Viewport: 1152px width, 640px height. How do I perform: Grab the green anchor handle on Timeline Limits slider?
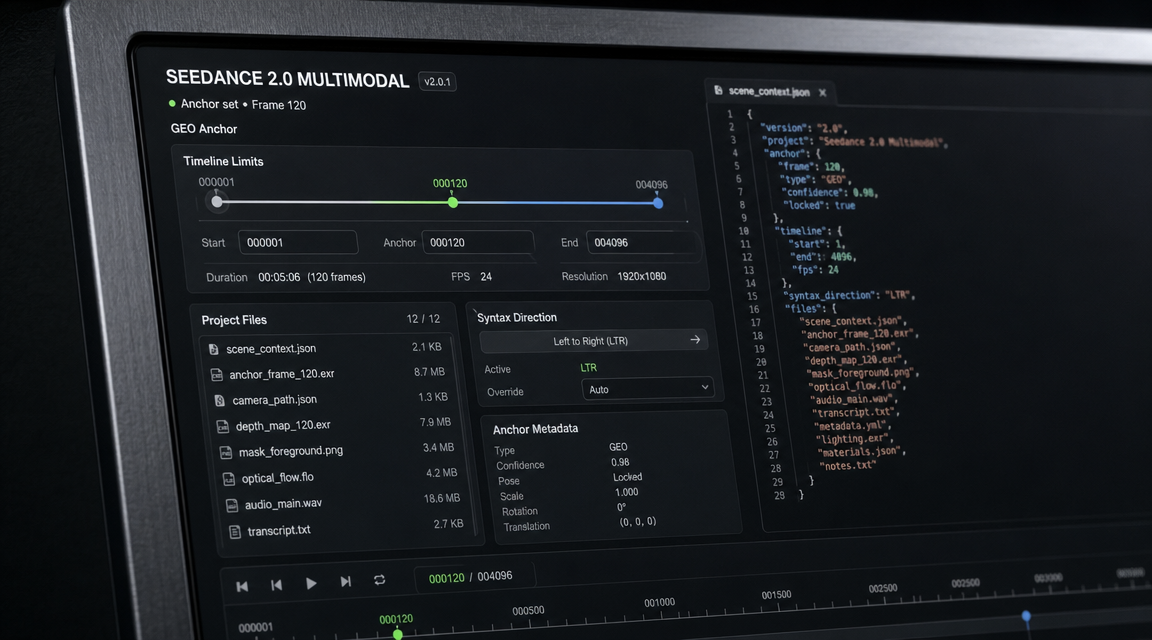(x=453, y=202)
